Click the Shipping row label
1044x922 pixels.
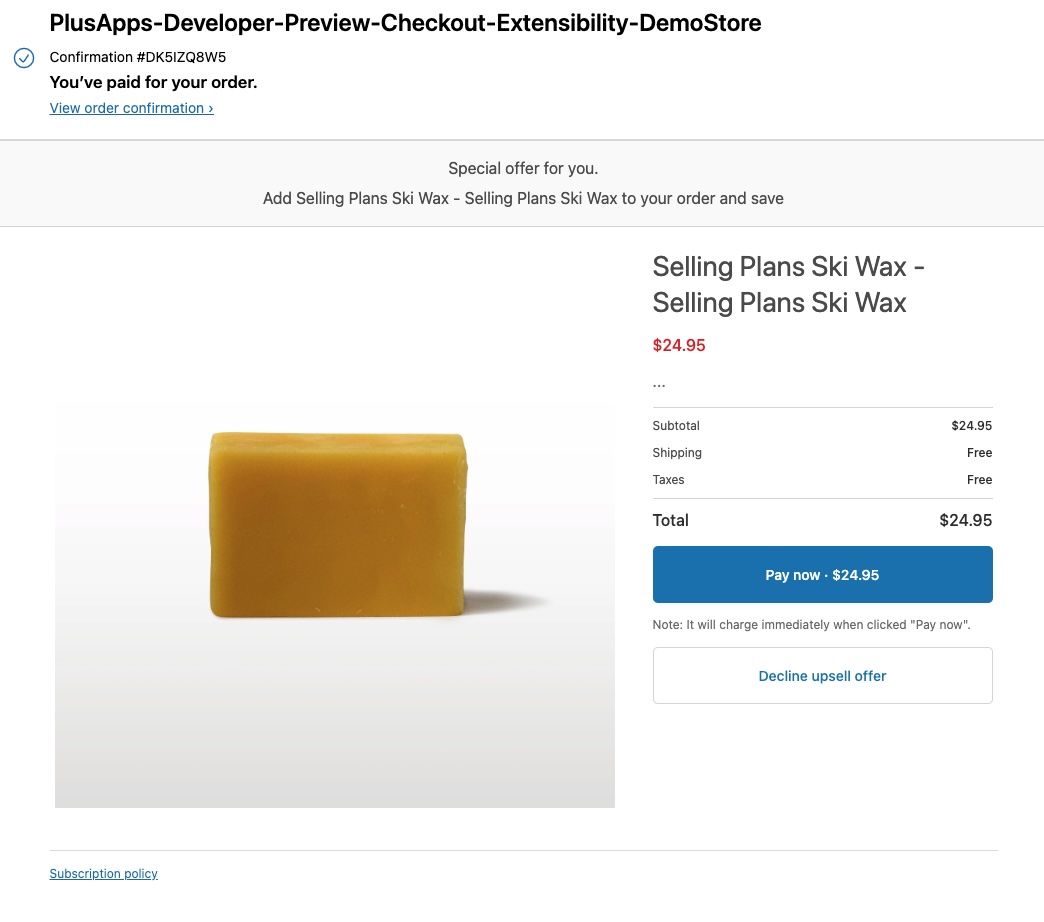(677, 453)
